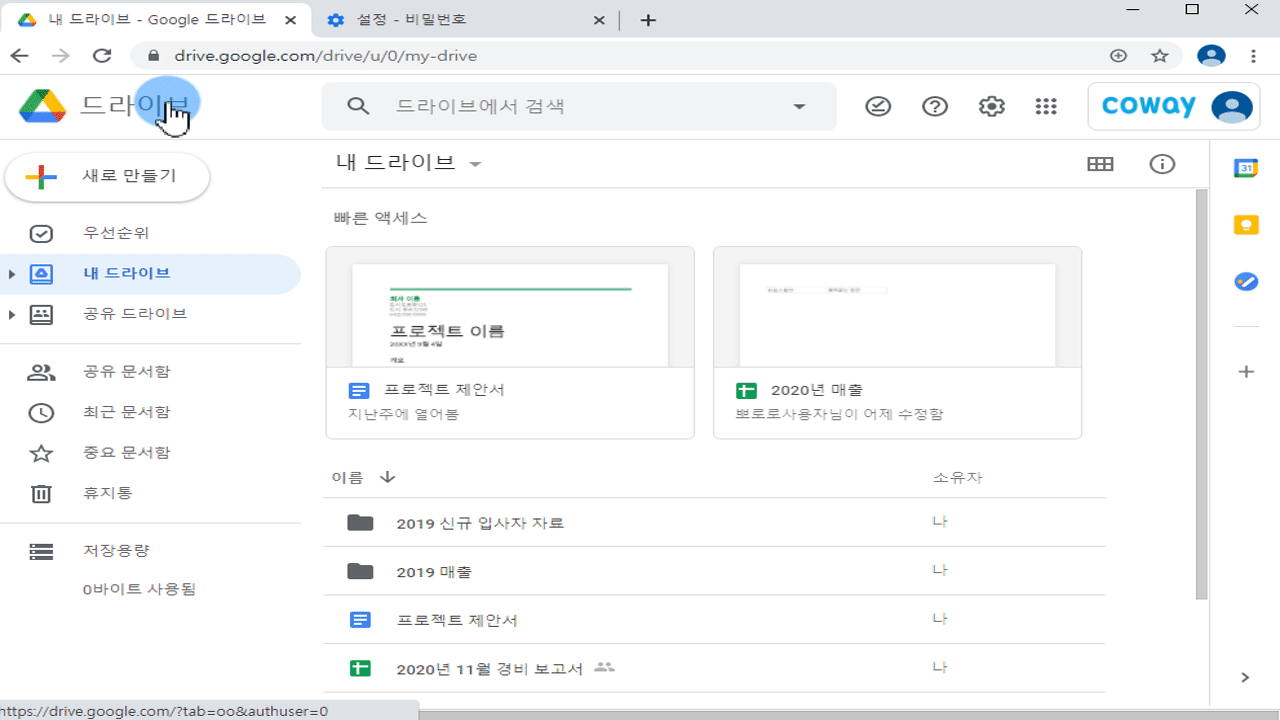Viewport: 1280px width, 720px height.
Task: Open the help question mark icon
Action: pyautogui.click(x=935, y=106)
